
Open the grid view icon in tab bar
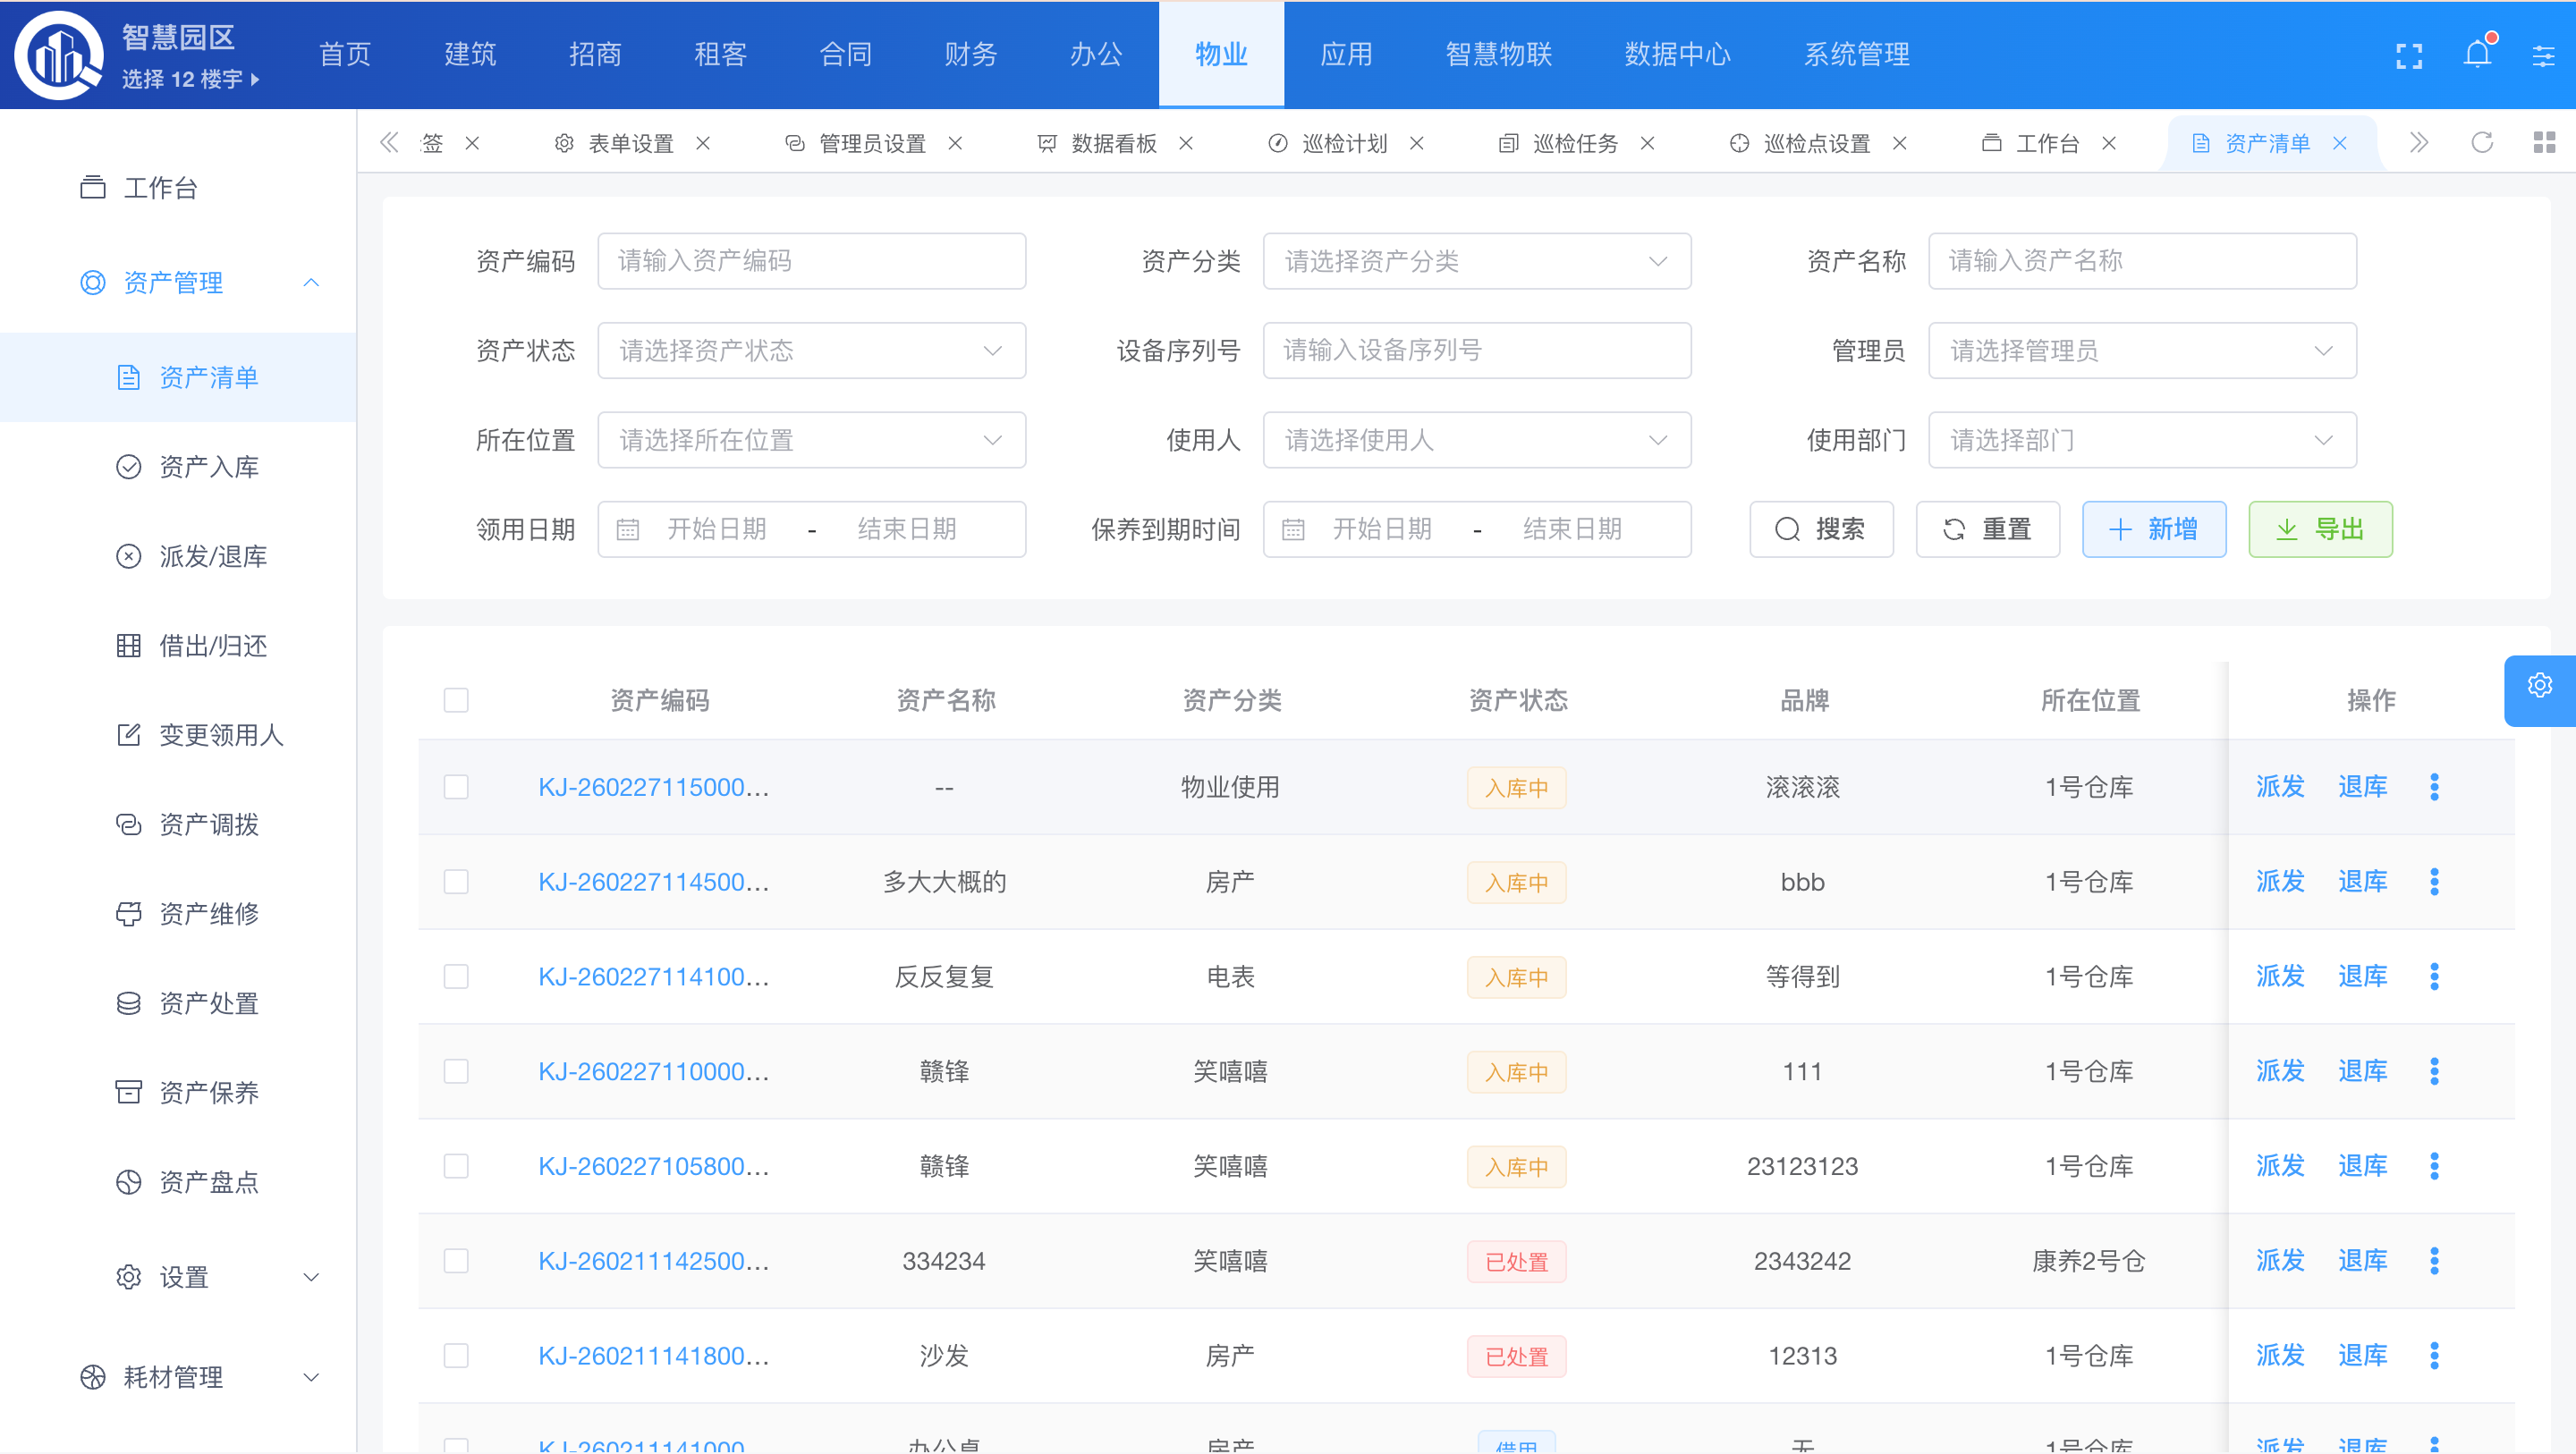[x=2544, y=143]
